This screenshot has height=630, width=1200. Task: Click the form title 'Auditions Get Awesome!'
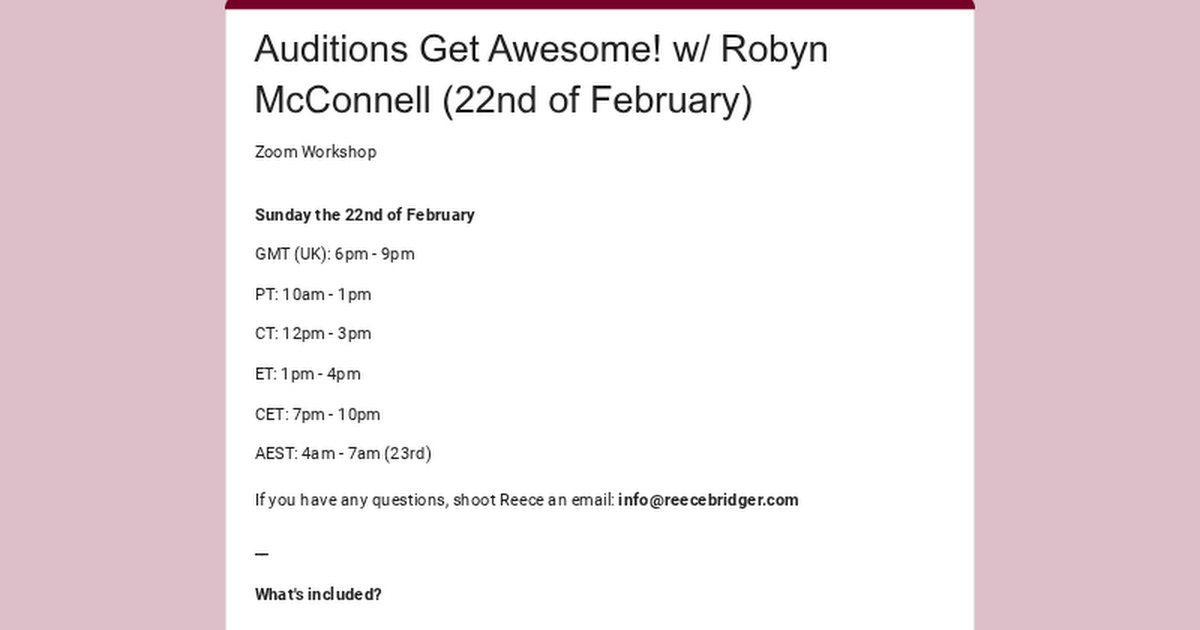pos(456,48)
